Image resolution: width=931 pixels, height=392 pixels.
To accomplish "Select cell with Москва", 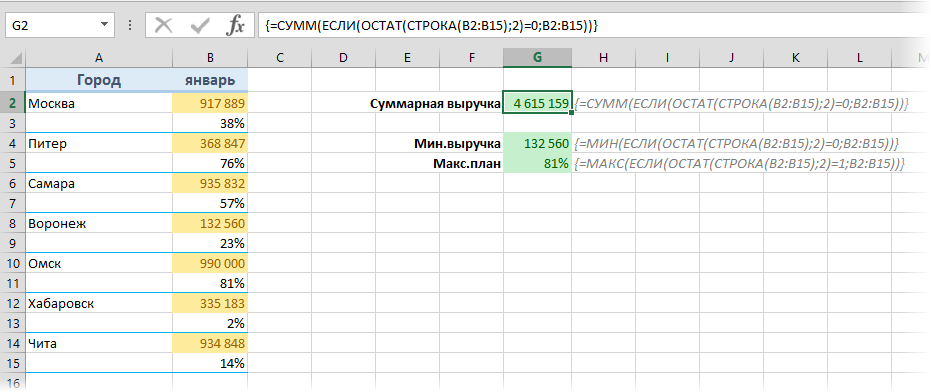I will tap(99, 103).
